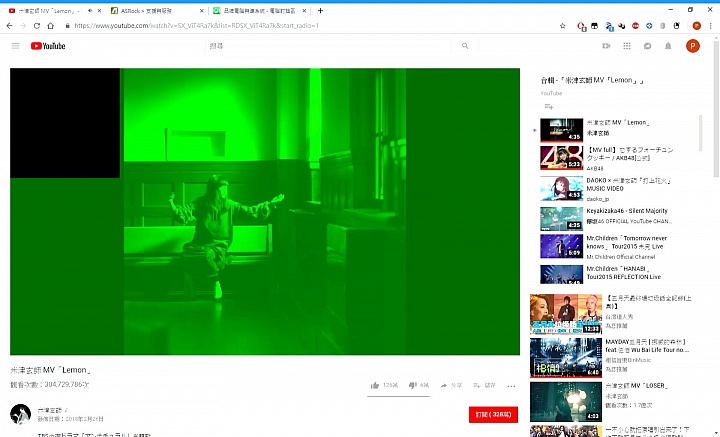Image resolution: width=720 pixels, height=437 pixels.
Task: Click the blue round extension icon
Action: point(649,26)
